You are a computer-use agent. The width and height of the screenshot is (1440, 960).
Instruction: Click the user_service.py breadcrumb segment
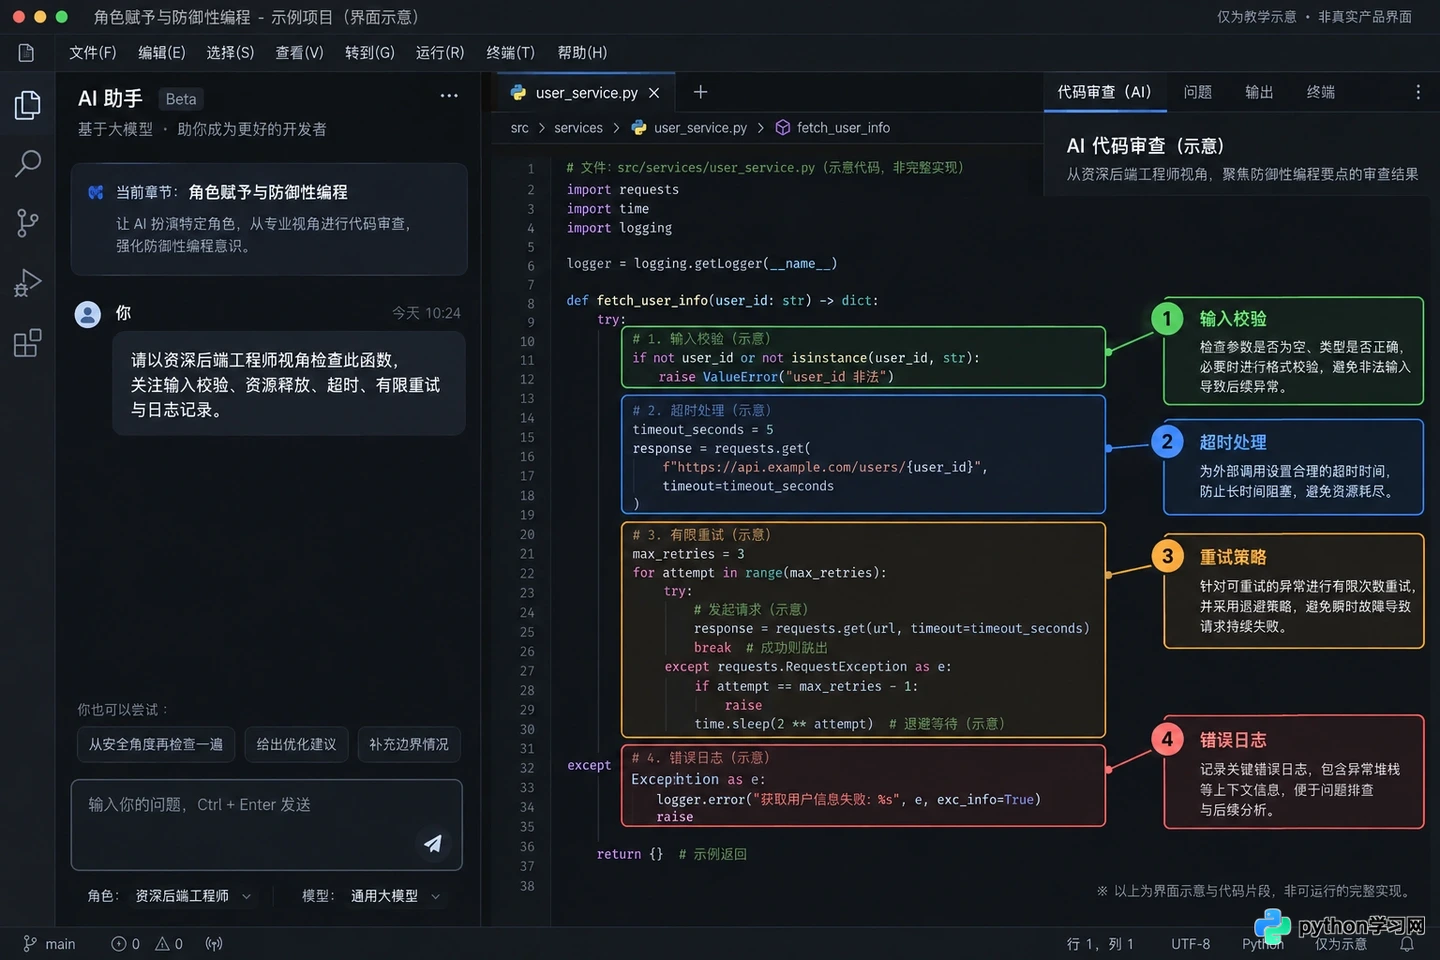689,128
